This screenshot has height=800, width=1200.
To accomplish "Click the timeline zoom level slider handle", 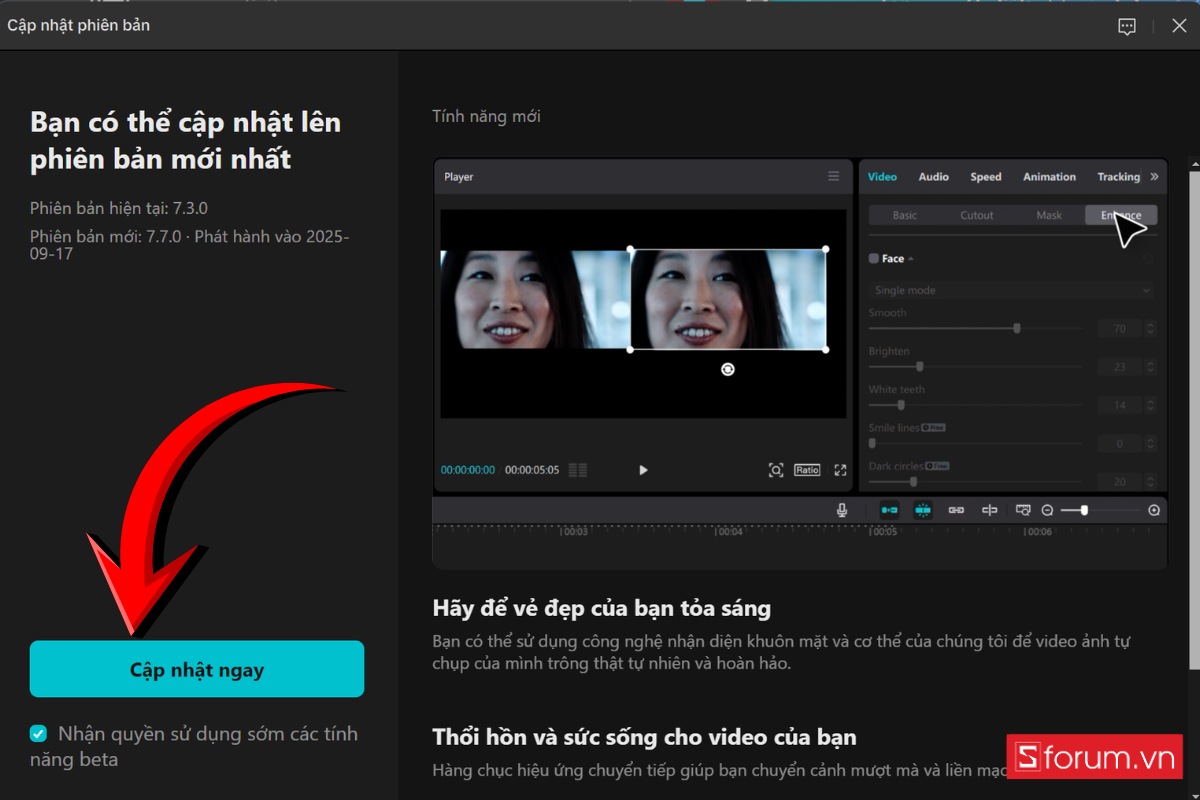I will pyautogui.click(x=1084, y=510).
